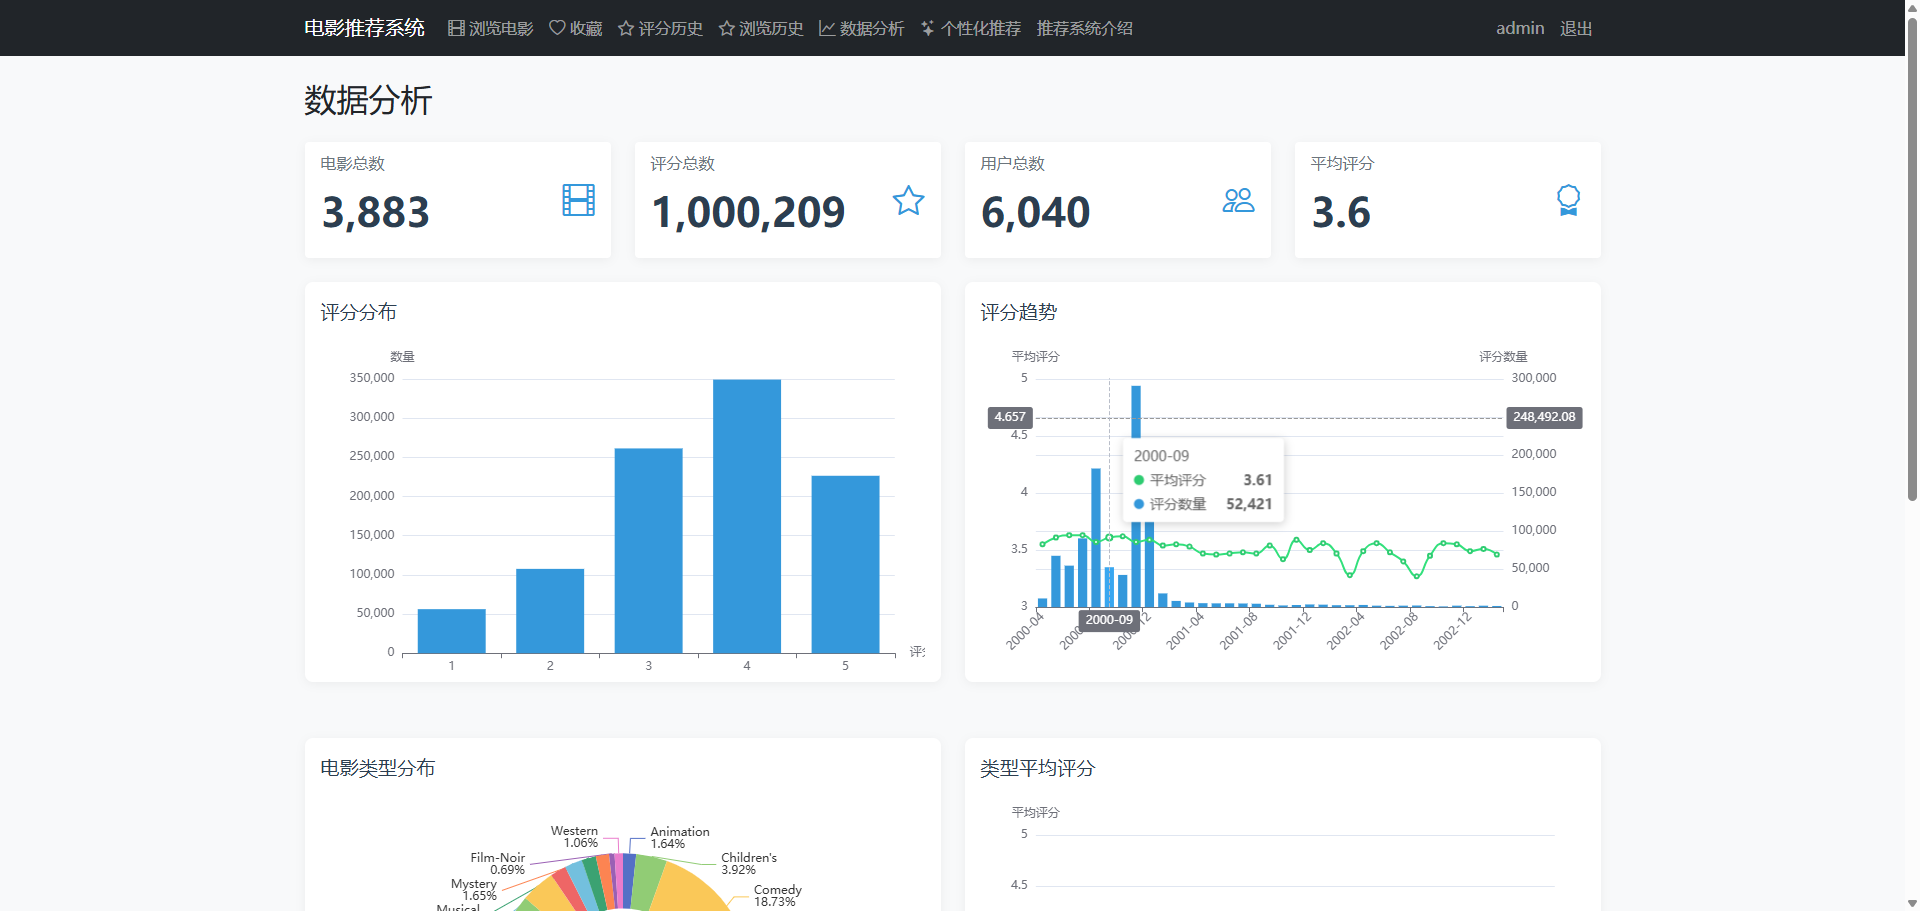Click the 退出 logout link

[1576, 28]
